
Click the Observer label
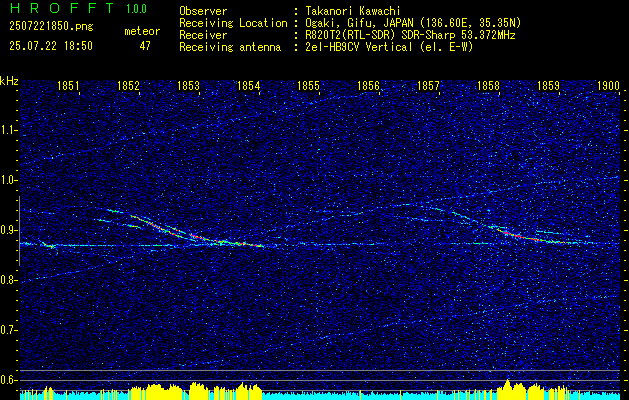203,11
